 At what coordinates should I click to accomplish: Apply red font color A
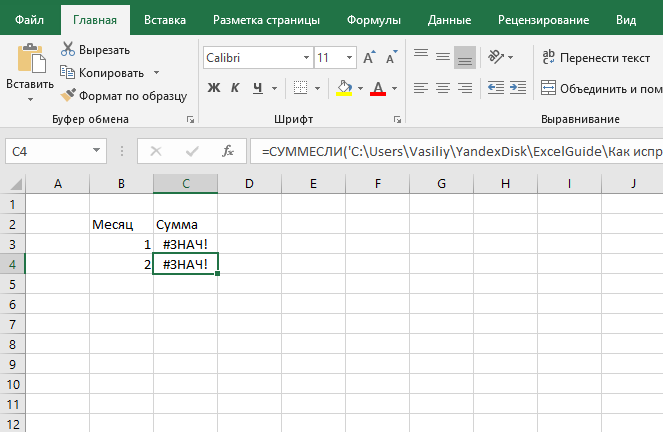pos(378,88)
